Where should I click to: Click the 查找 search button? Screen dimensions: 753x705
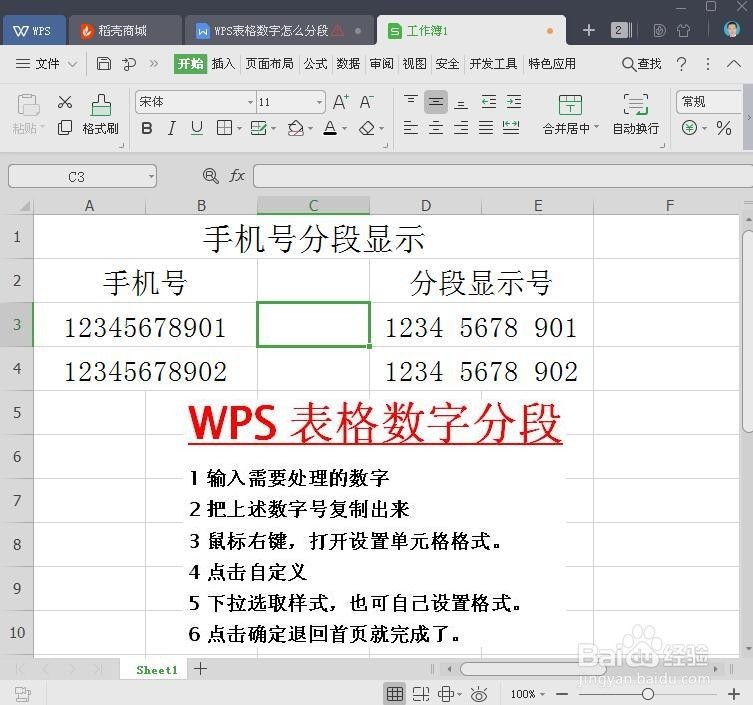point(642,64)
